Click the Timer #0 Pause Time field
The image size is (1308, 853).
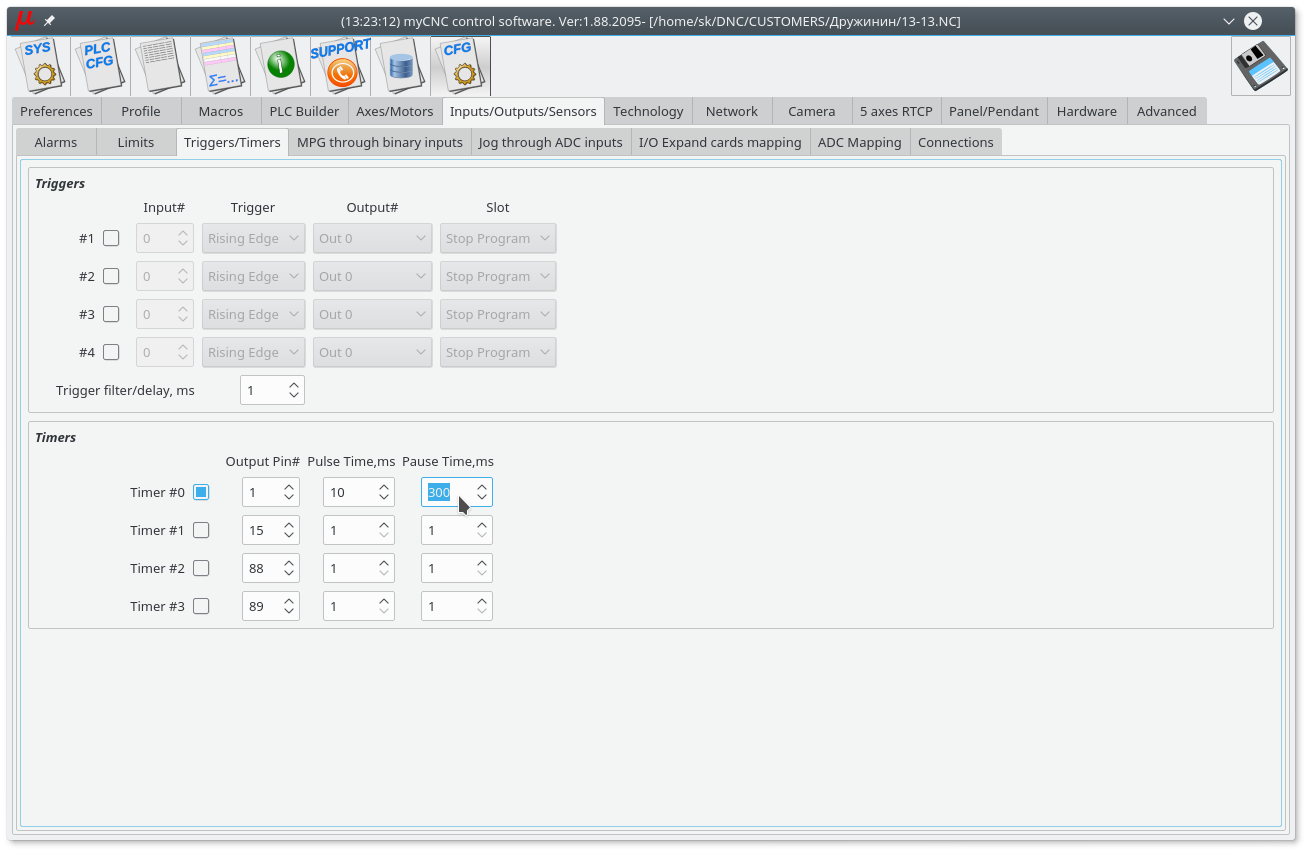[x=457, y=492]
